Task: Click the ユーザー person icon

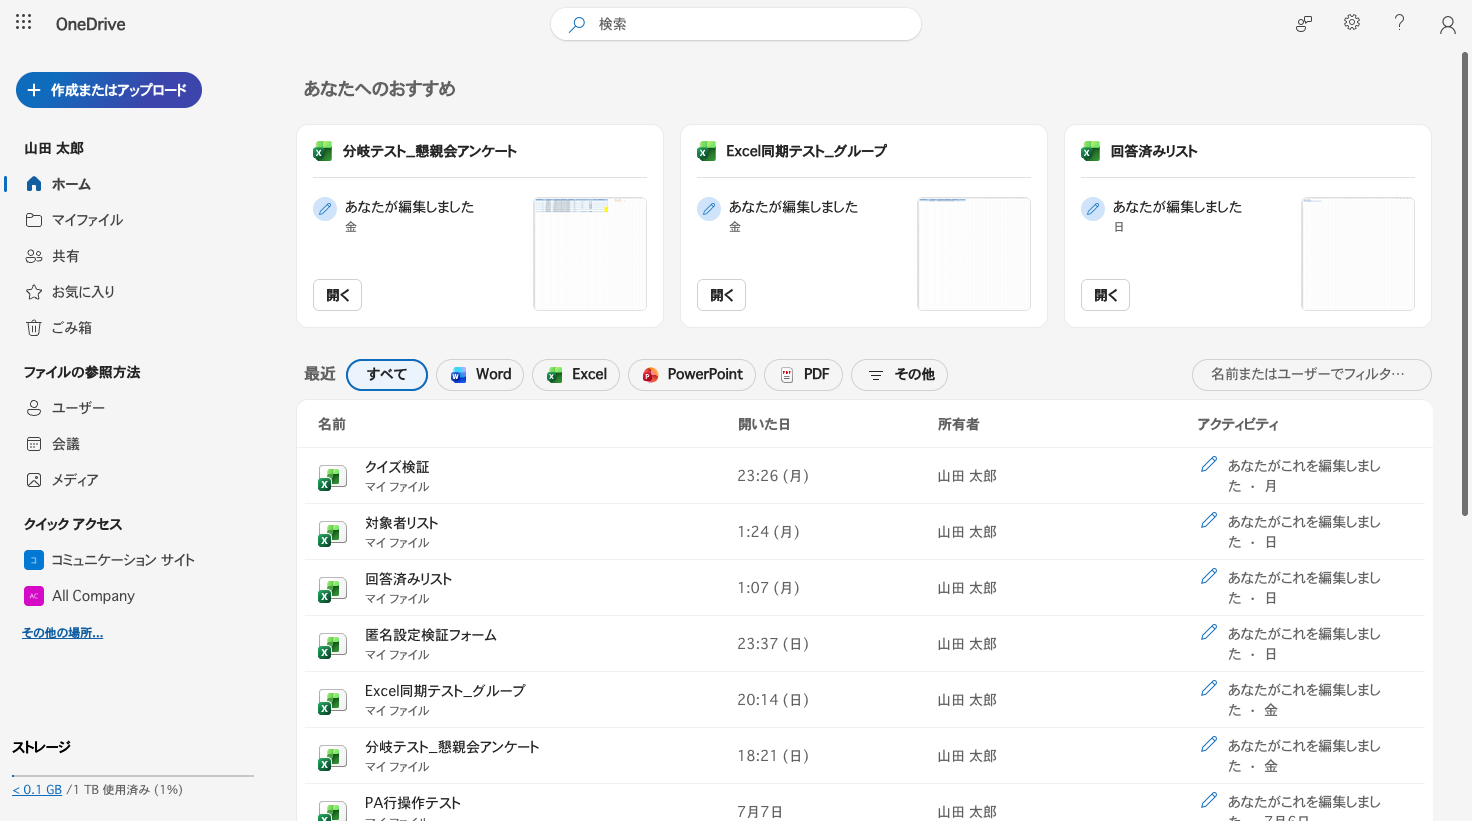Action: click(34, 408)
